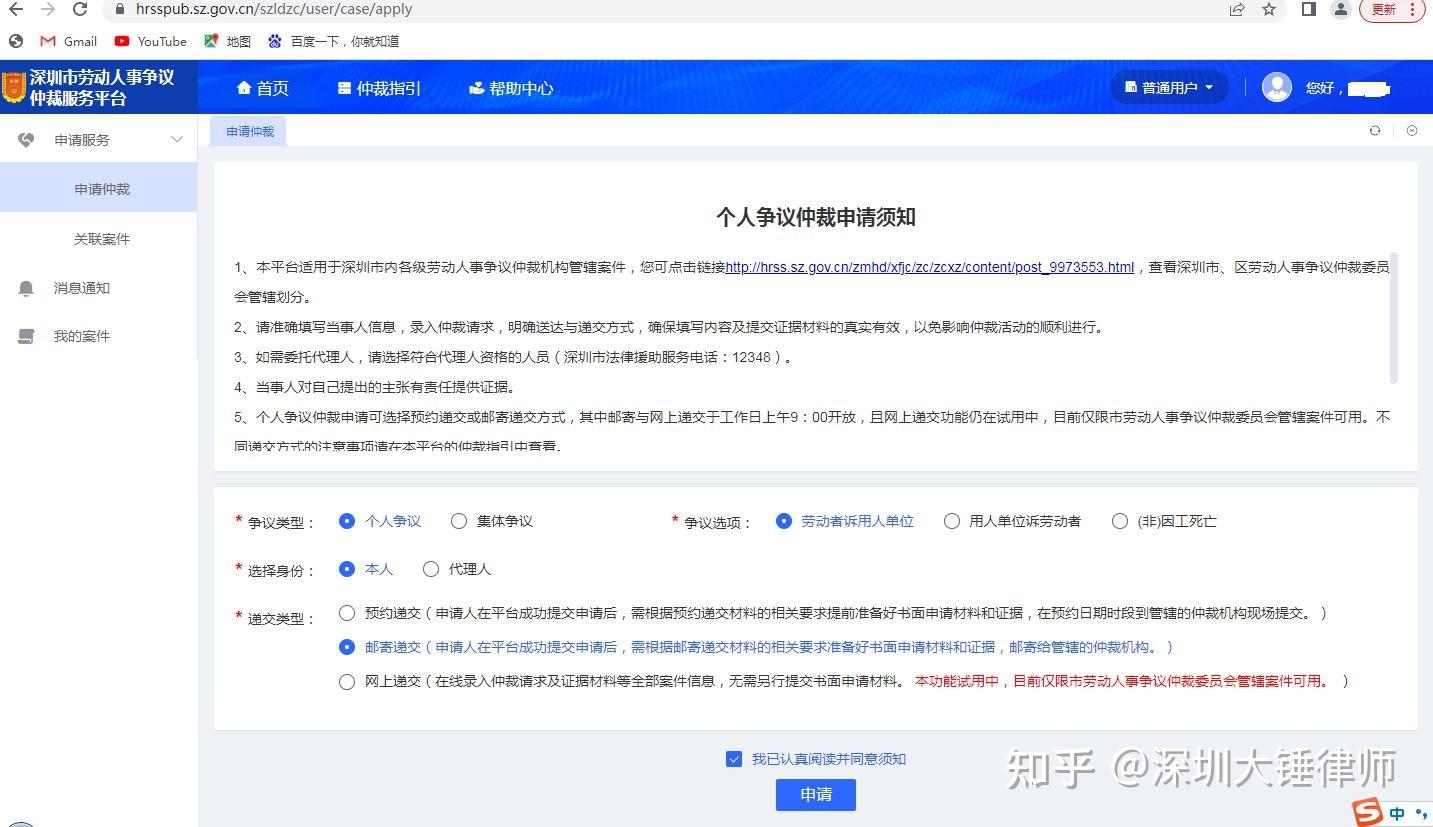Open the 帮助中心 help center icon

[x=476, y=87]
